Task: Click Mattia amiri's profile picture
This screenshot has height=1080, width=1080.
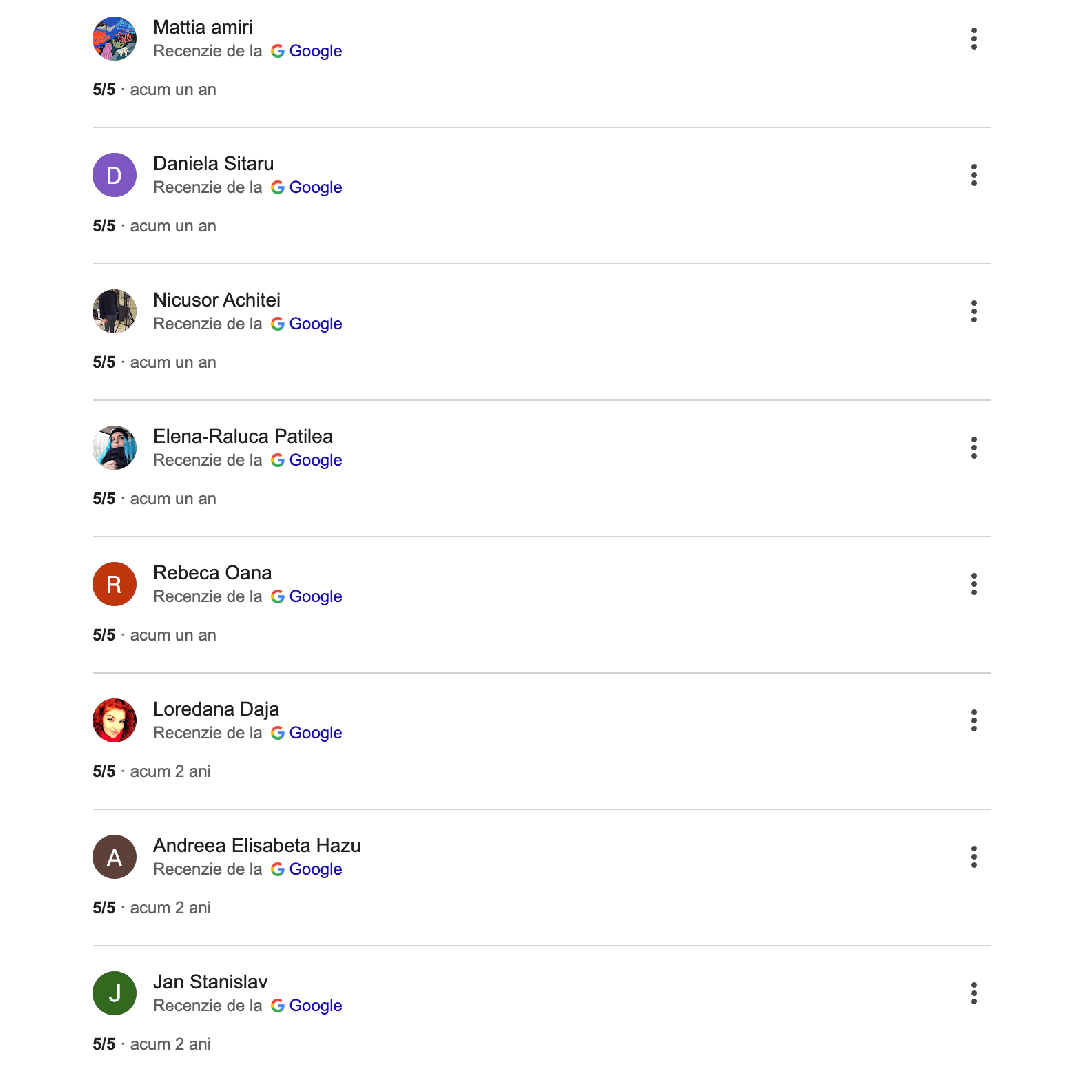Action: coord(114,39)
